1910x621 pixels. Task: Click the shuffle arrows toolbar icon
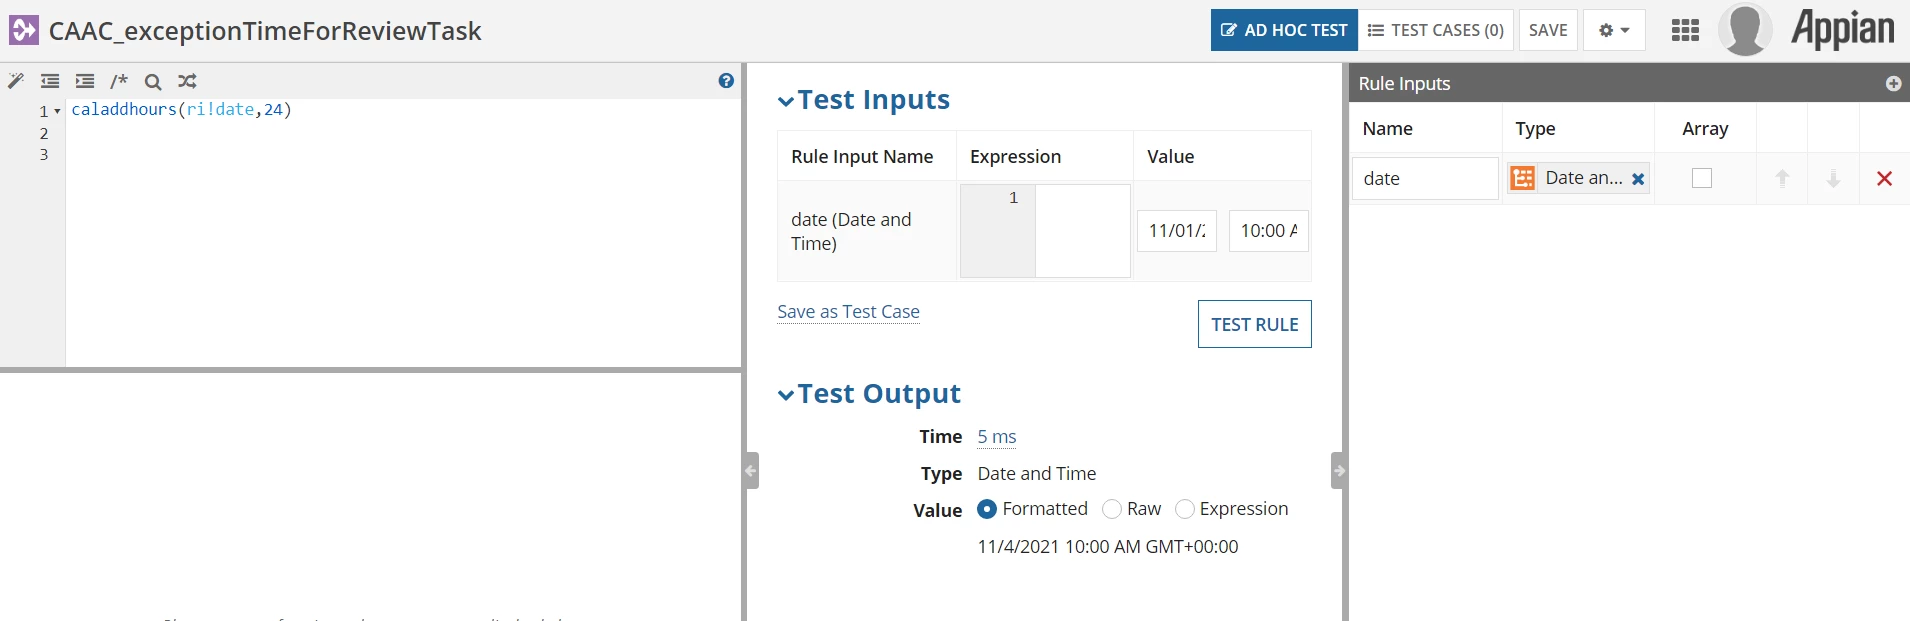(187, 81)
